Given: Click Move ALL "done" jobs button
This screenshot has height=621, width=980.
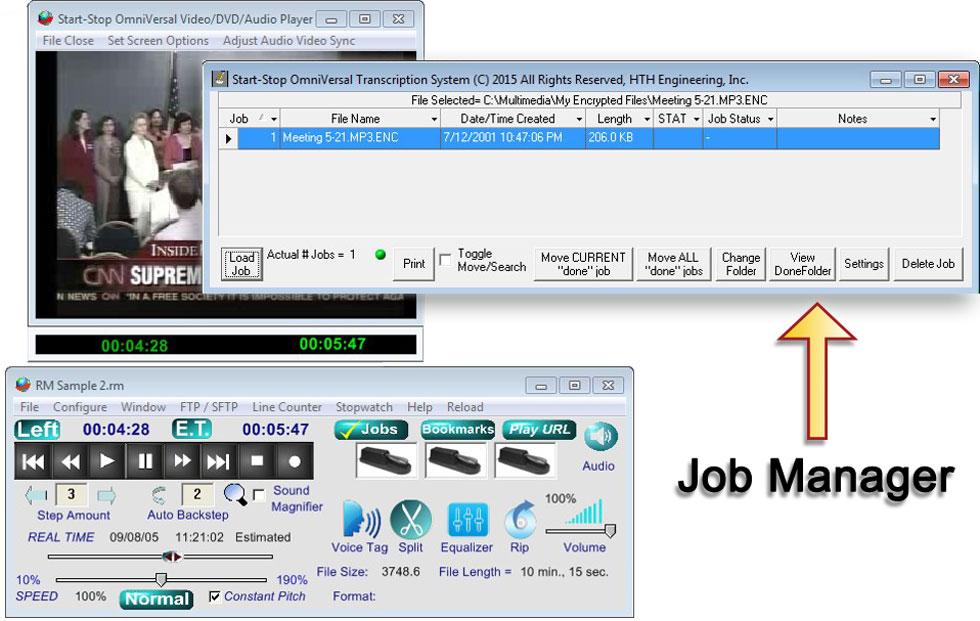Looking at the screenshot, I should click(674, 264).
